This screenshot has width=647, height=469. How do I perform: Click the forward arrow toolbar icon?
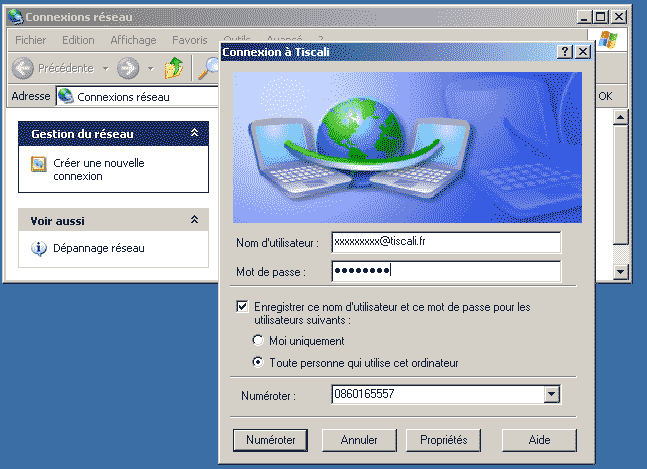128,68
